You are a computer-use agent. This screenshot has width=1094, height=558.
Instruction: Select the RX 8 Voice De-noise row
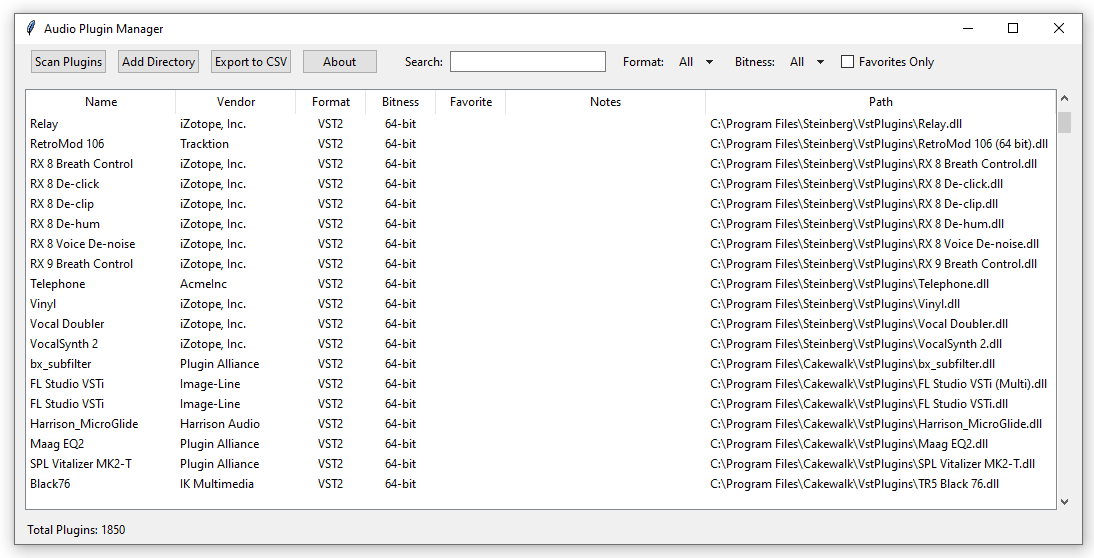[x=541, y=244]
